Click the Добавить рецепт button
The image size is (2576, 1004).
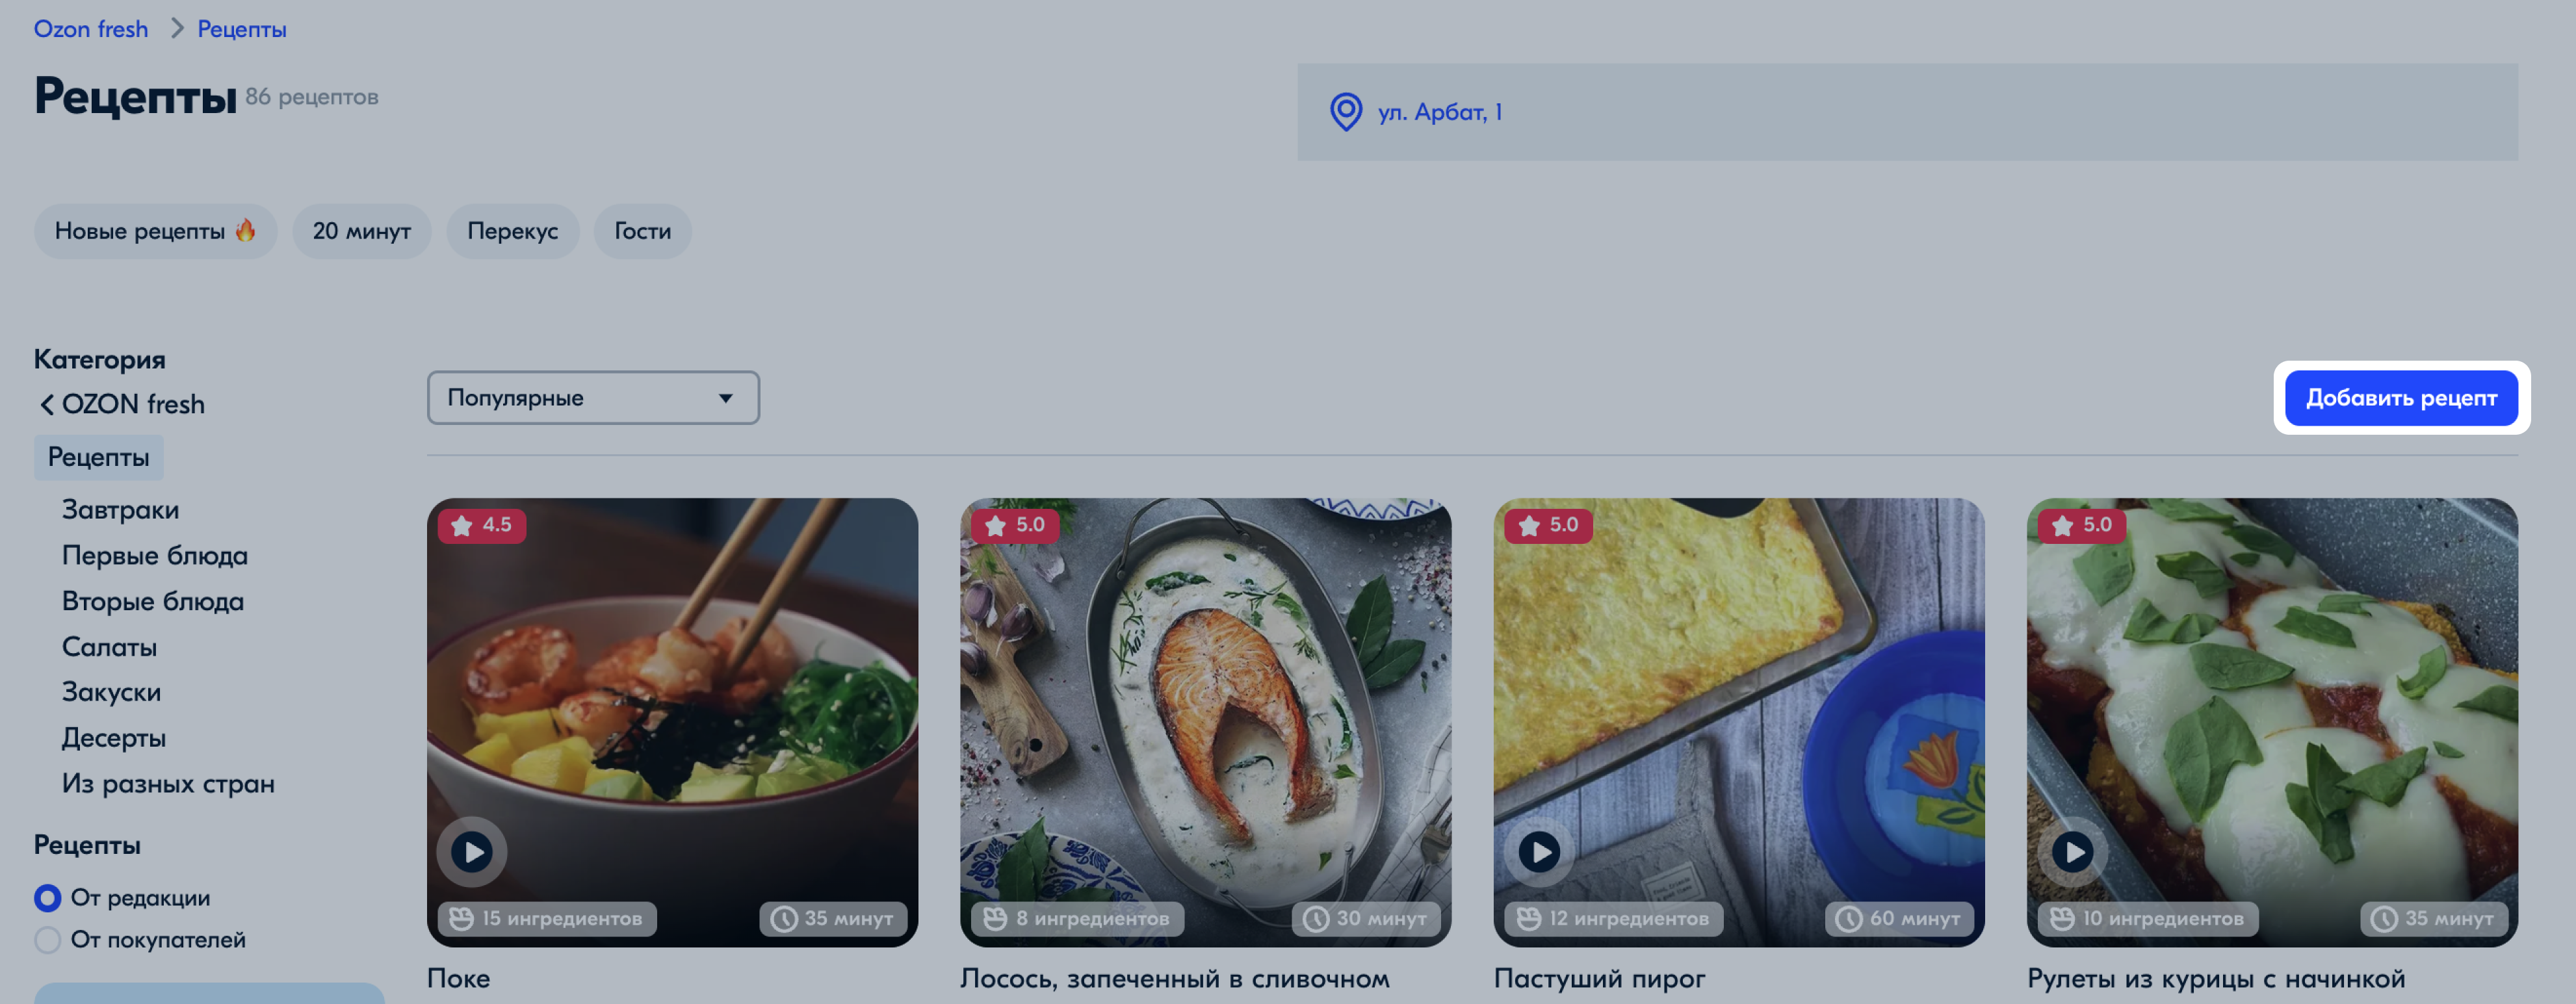[2401, 398]
